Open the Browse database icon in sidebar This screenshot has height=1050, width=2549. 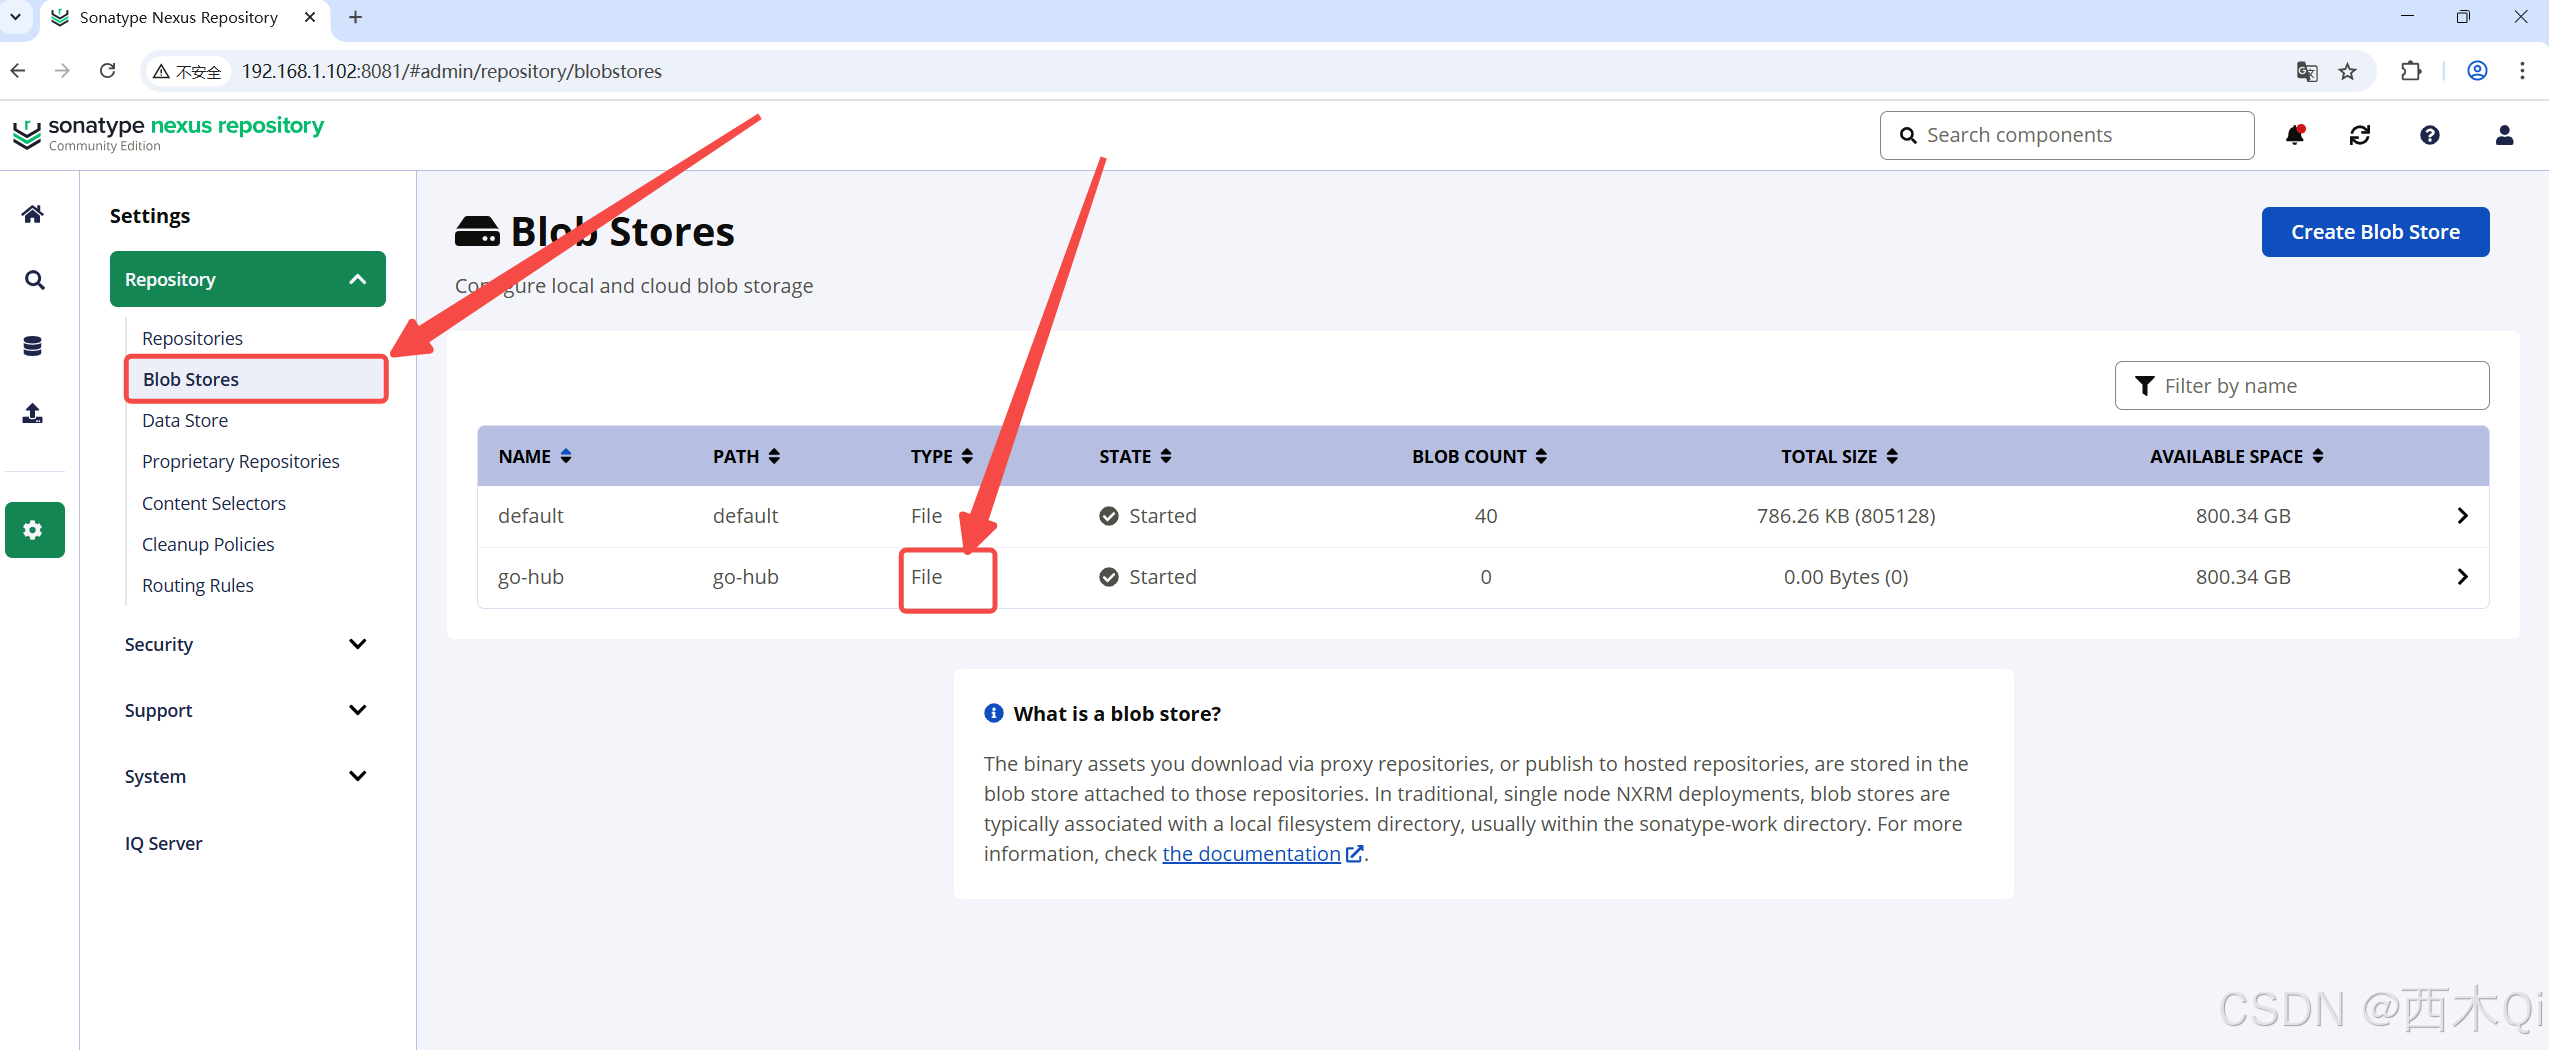point(33,346)
